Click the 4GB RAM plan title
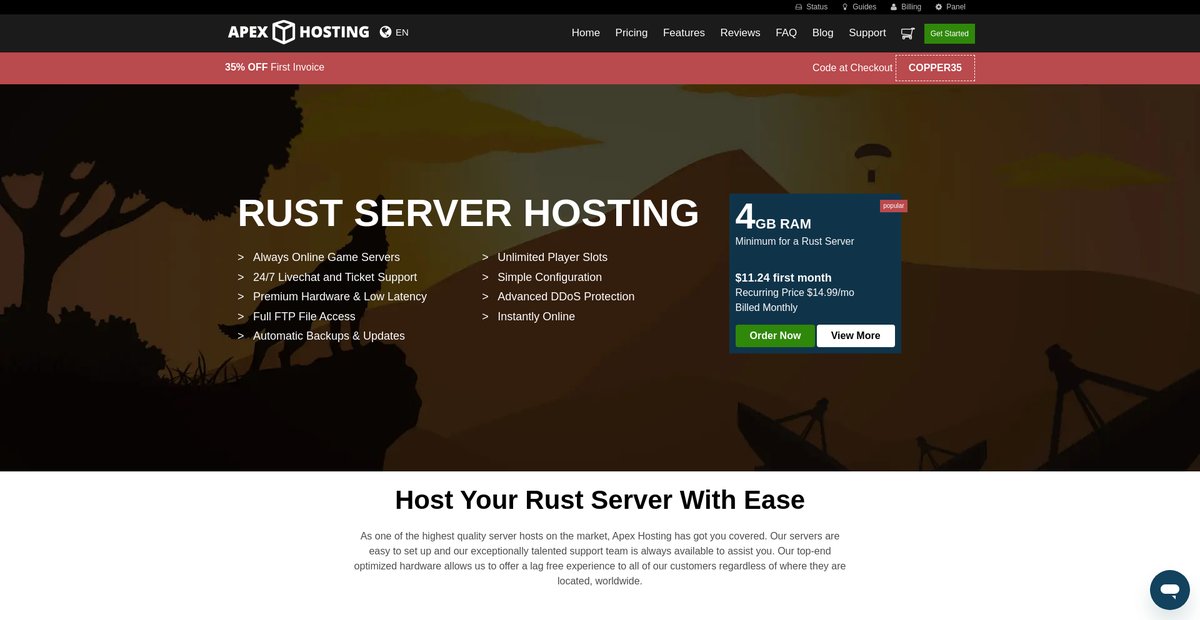 [773, 218]
